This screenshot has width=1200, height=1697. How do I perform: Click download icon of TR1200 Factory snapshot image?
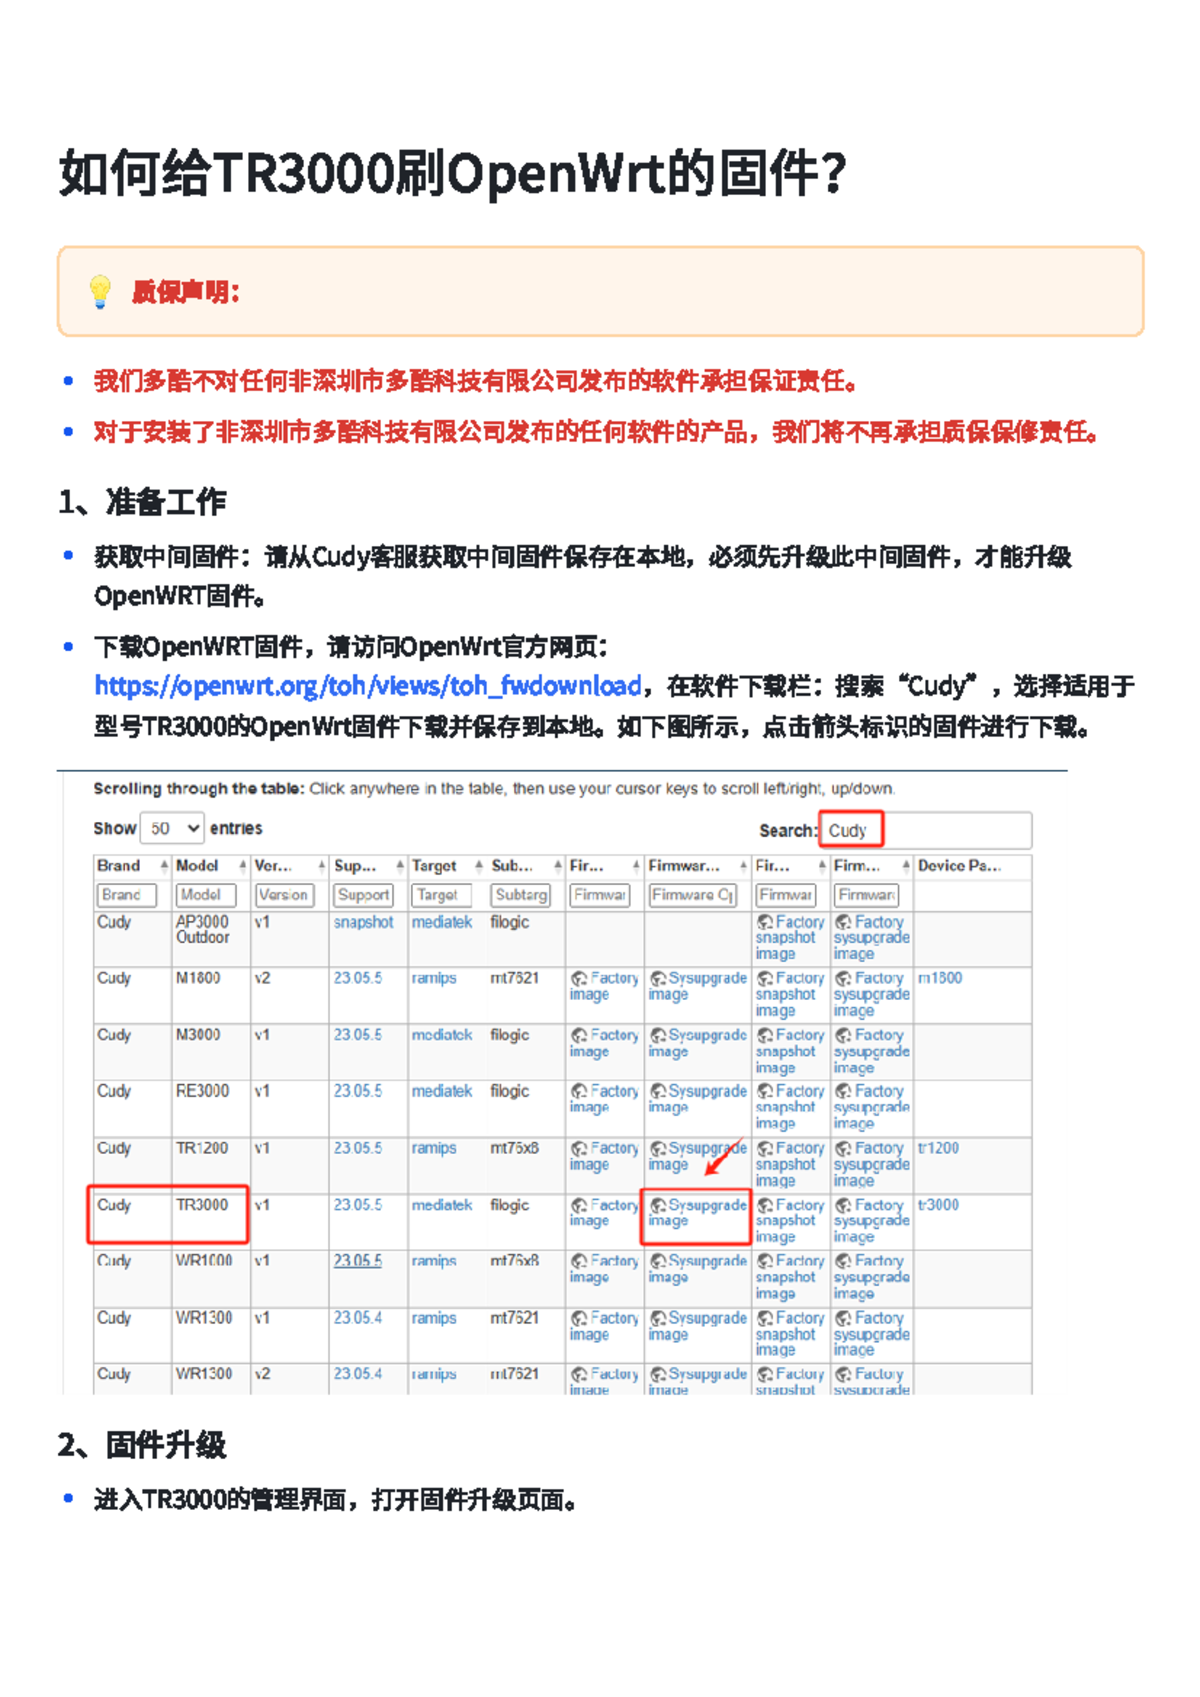click(765, 1149)
